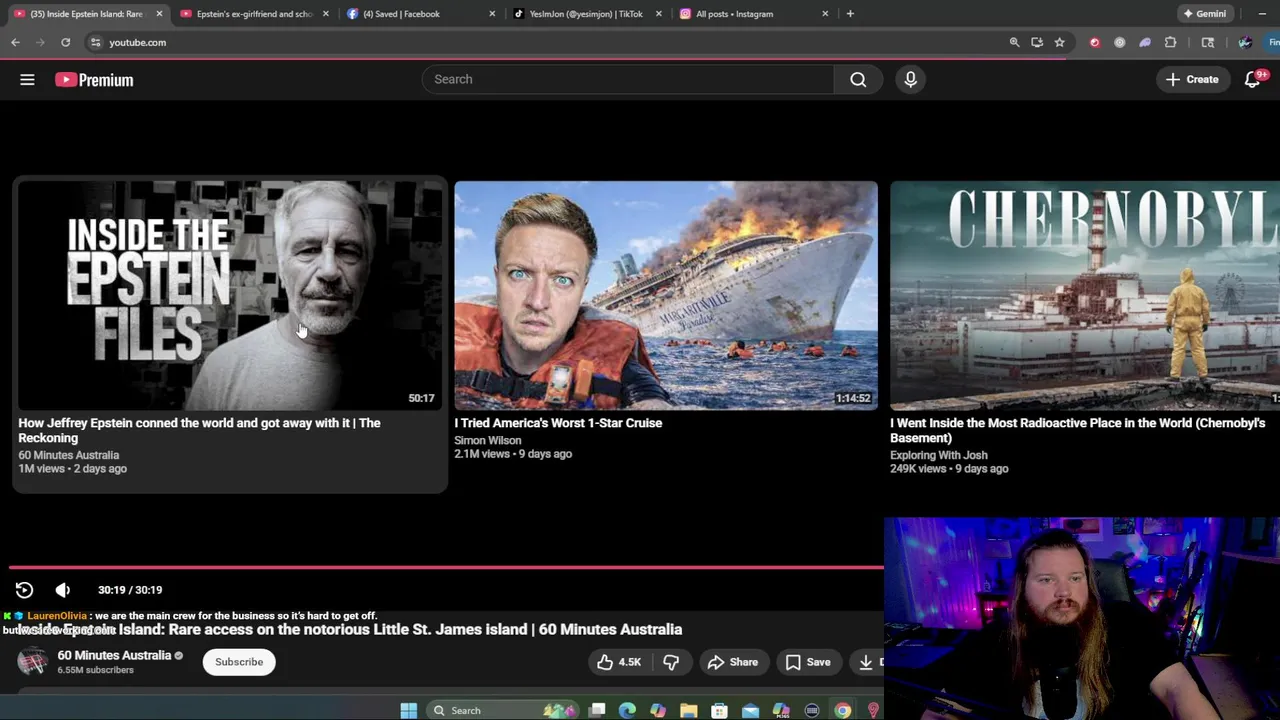Screen dimensions: 1280x720
Task: Replay the finished video
Action: coord(24,590)
